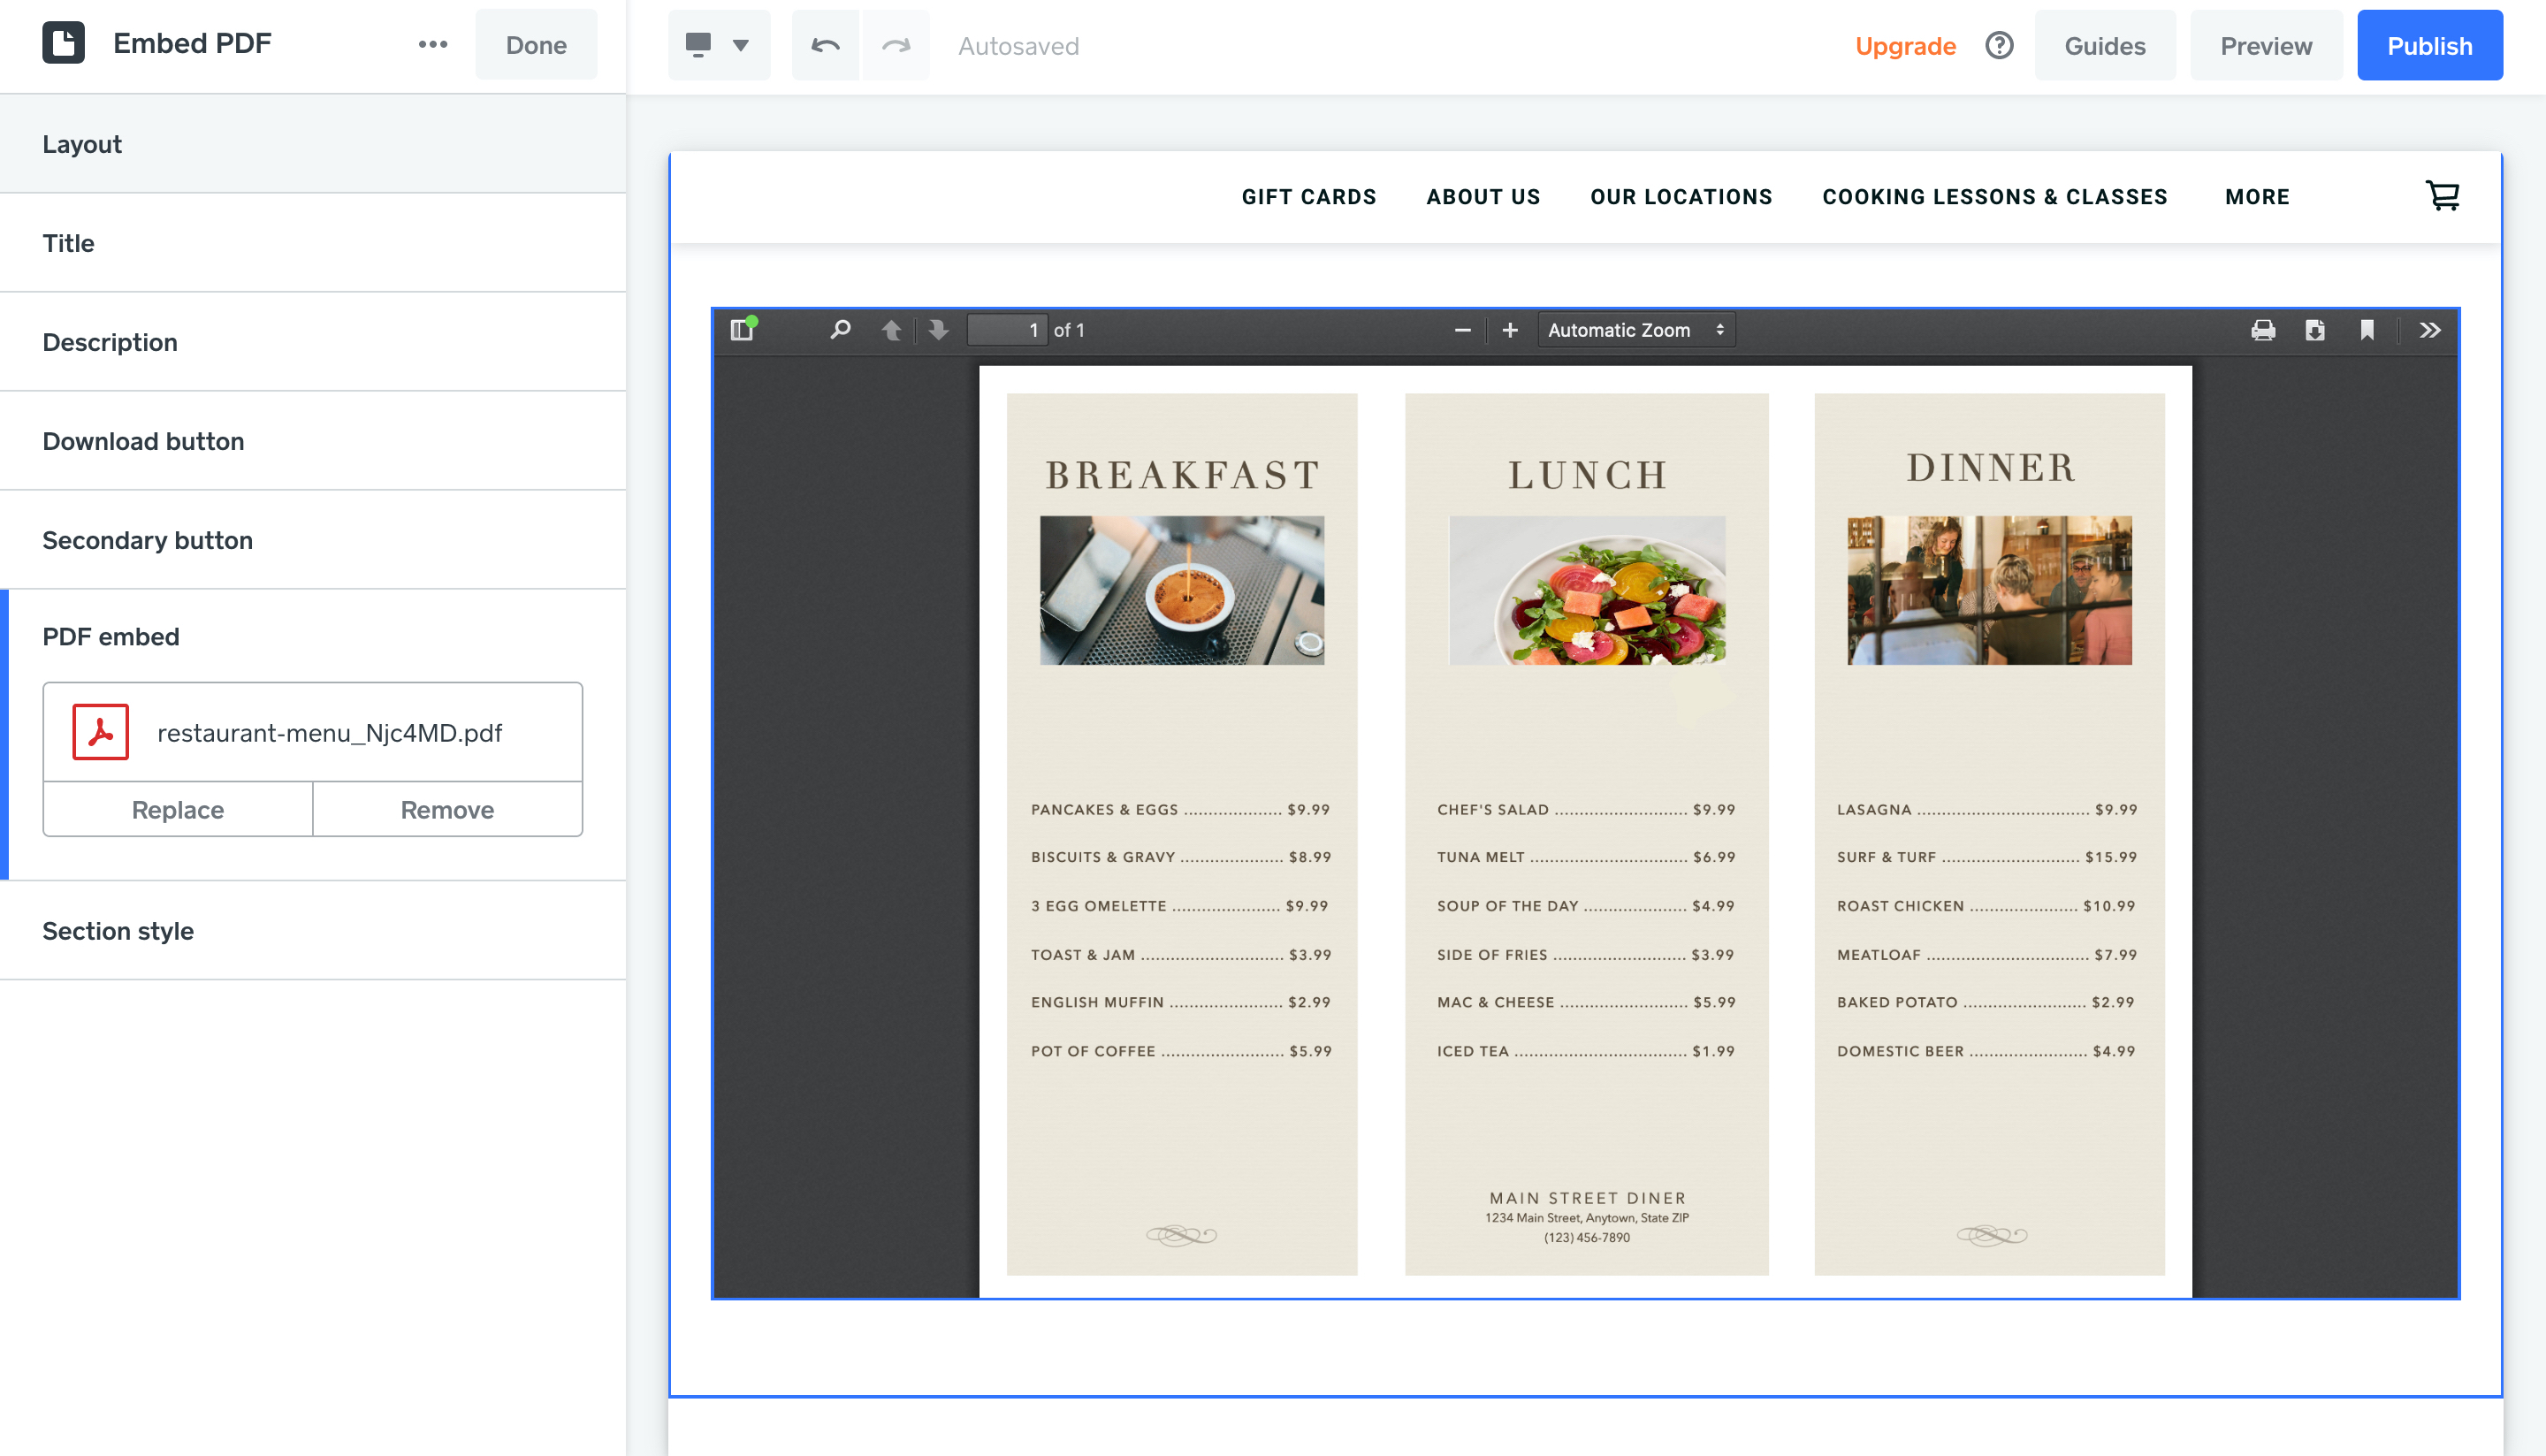Go to next PDF page arrow
This screenshot has height=1456, width=2546.
coord(938,330)
